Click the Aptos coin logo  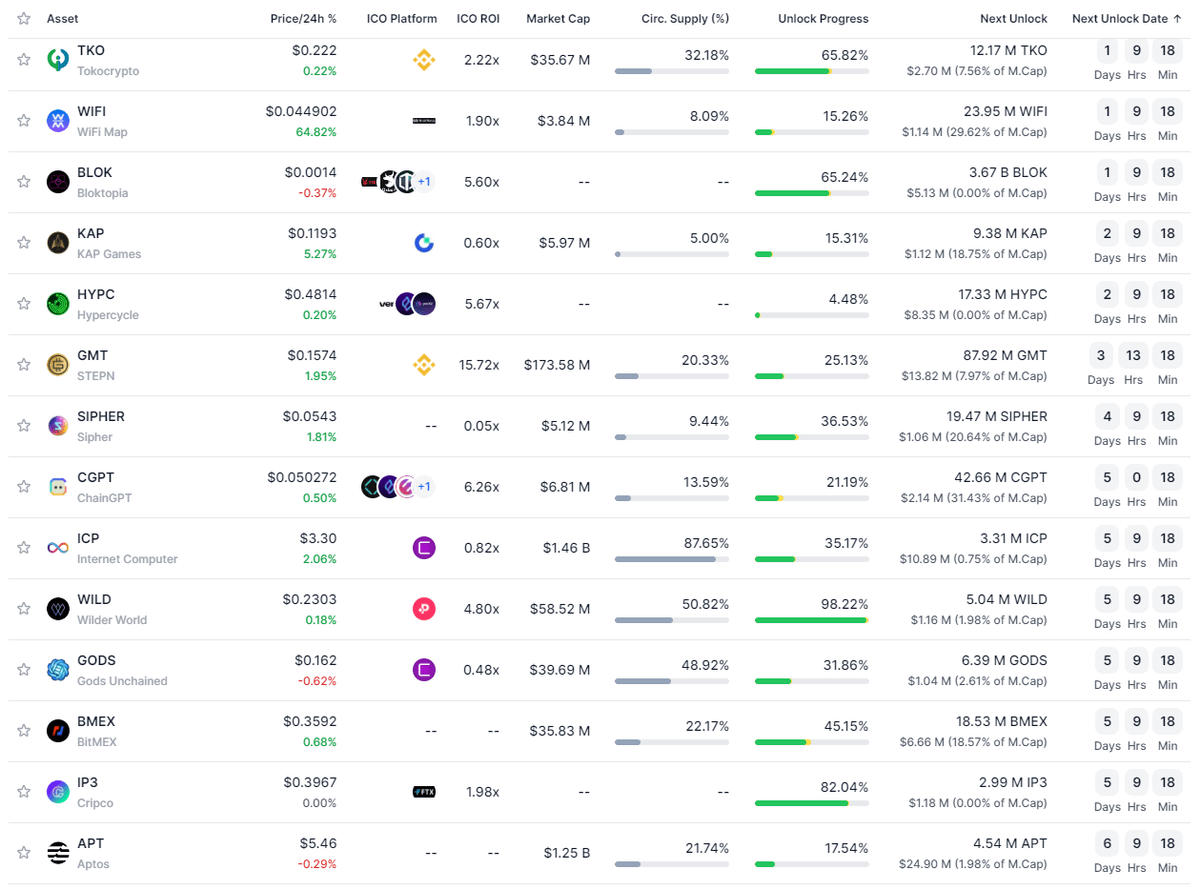(x=58, y=853)
